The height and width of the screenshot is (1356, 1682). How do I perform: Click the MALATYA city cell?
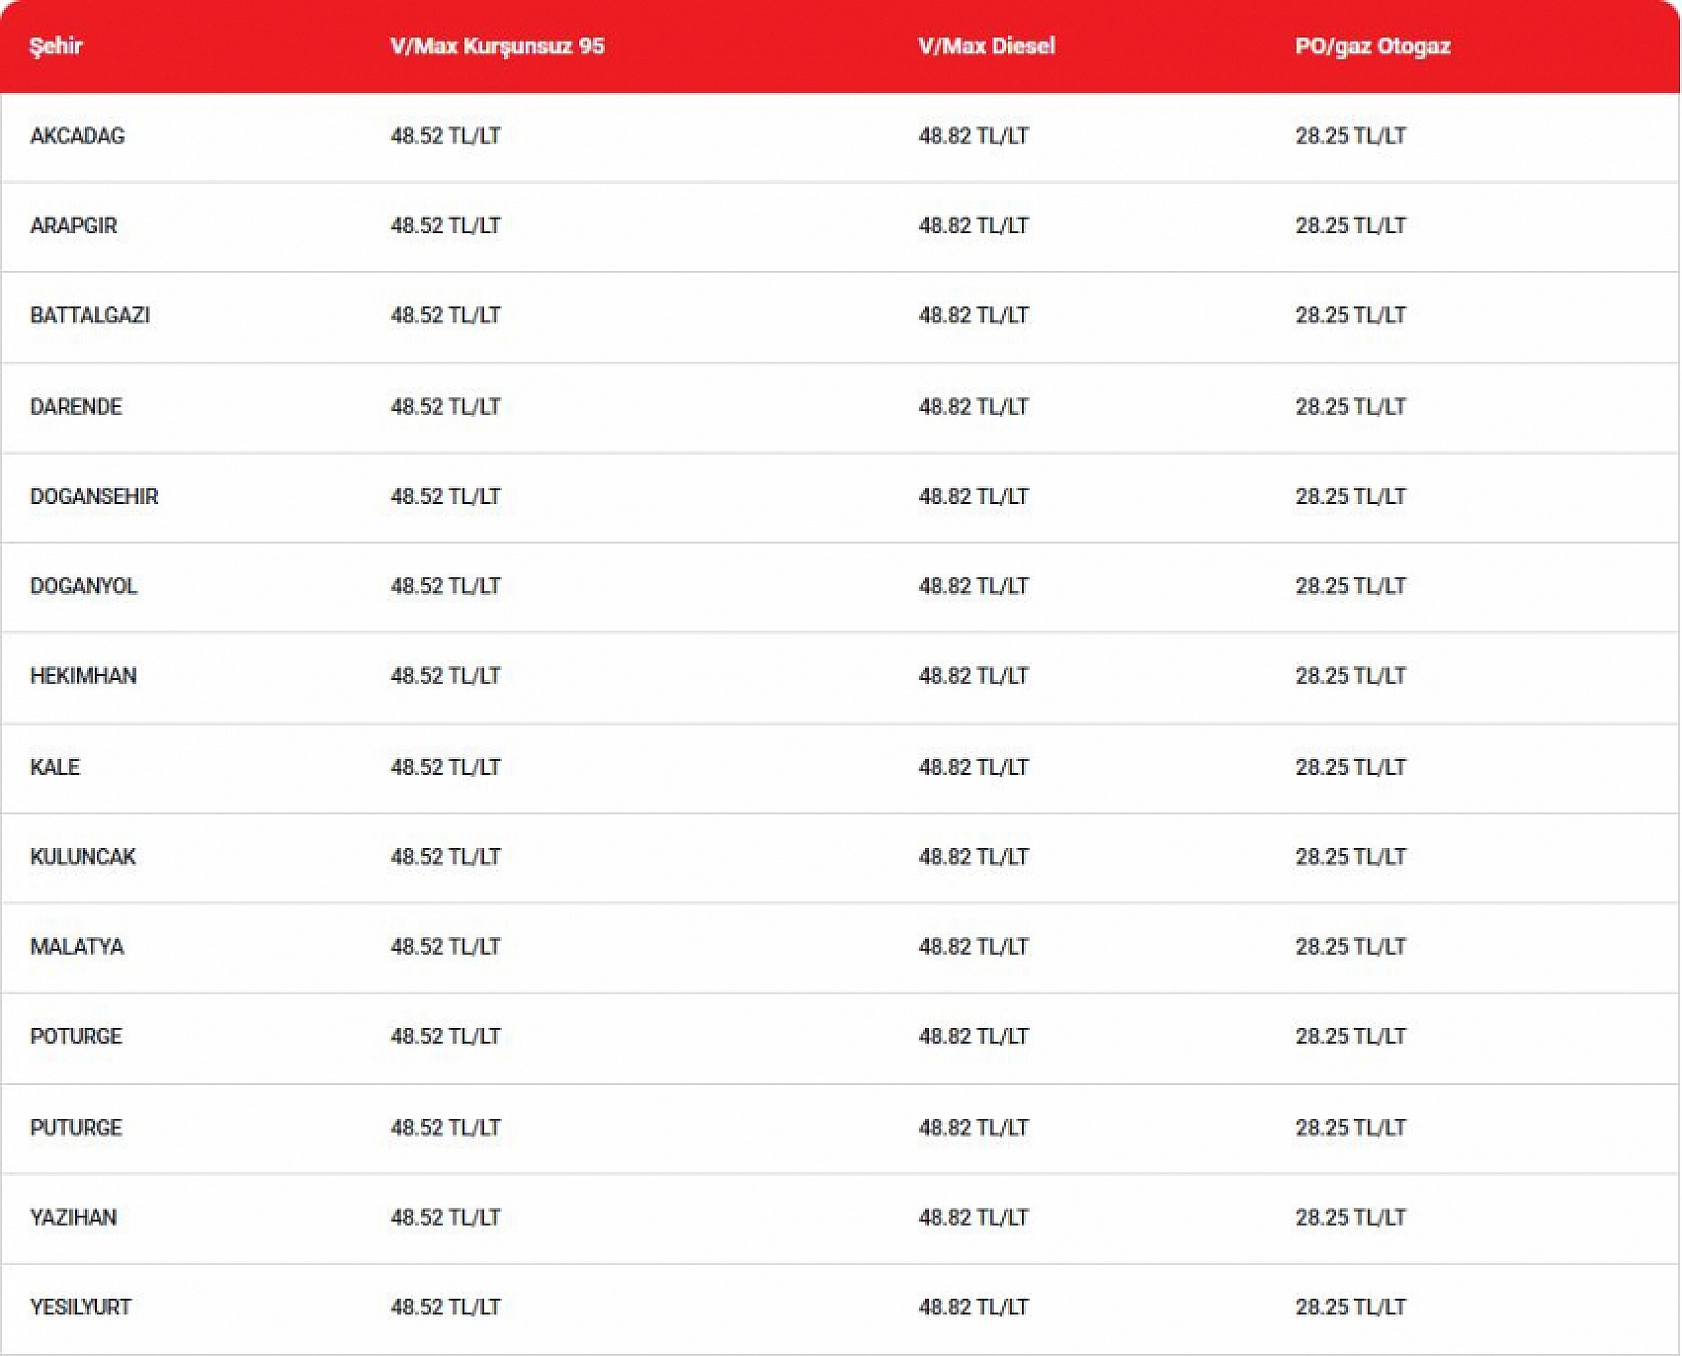point(77,947)
